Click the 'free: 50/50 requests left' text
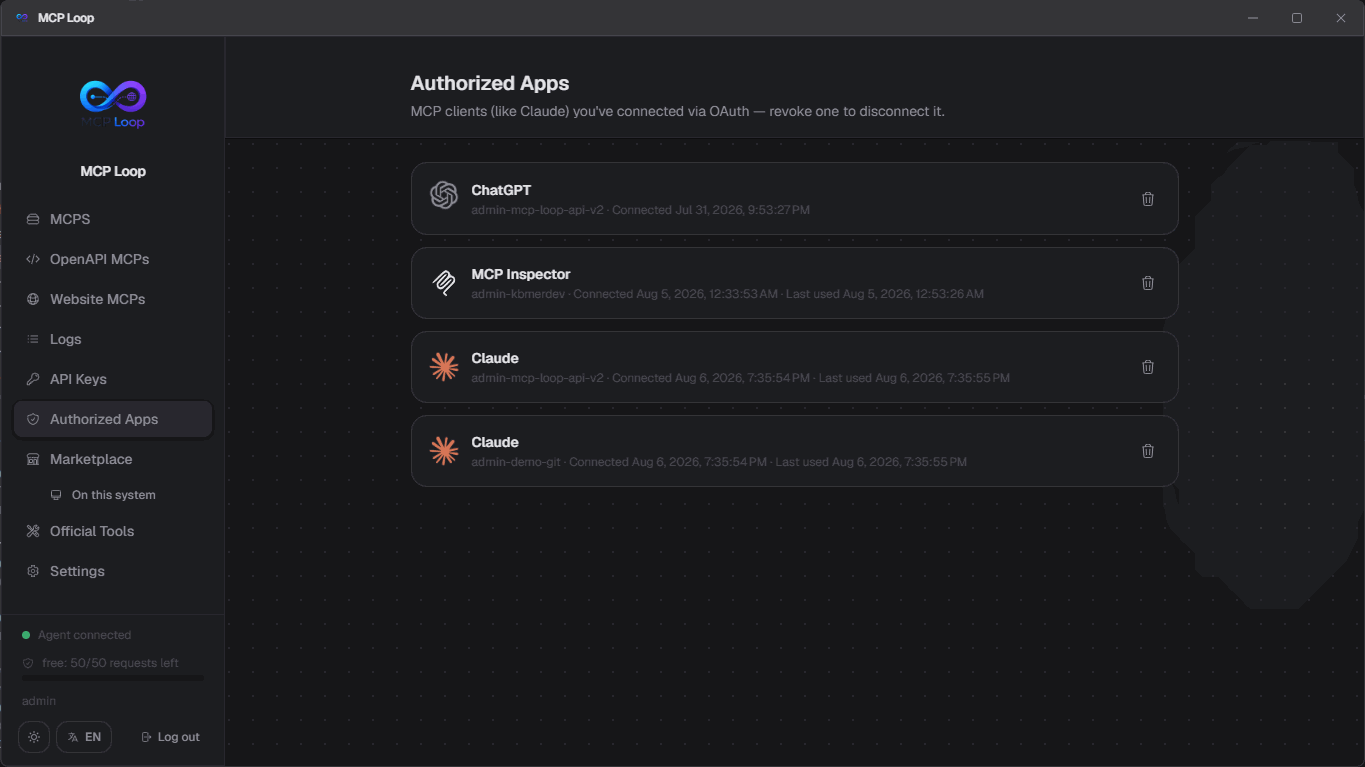 [110, 663]
